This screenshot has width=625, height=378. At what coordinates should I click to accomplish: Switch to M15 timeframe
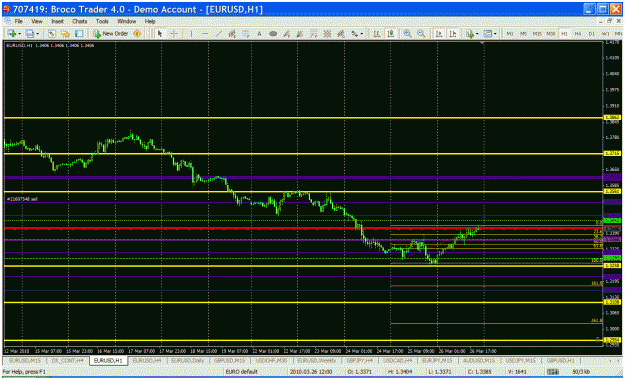537,34
